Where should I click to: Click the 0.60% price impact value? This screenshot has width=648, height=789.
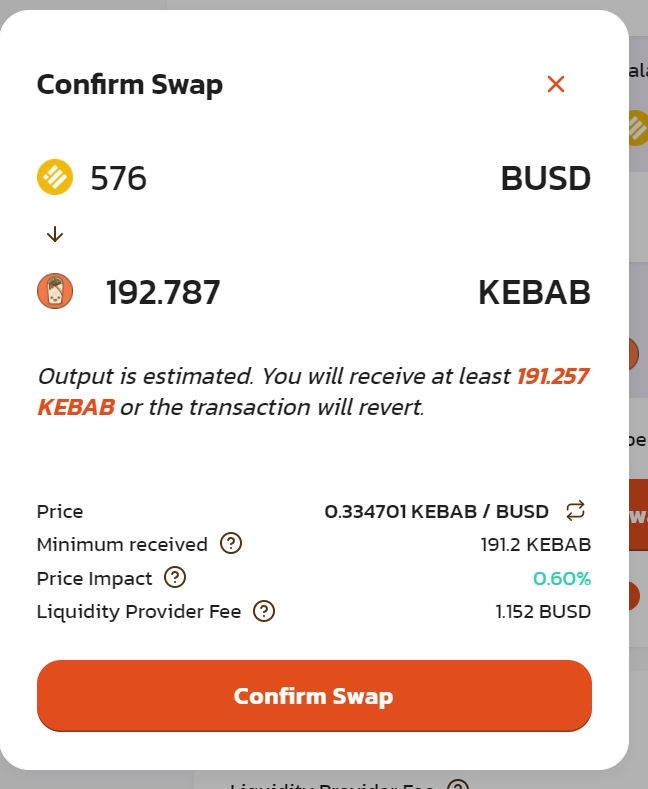[561, 578]
